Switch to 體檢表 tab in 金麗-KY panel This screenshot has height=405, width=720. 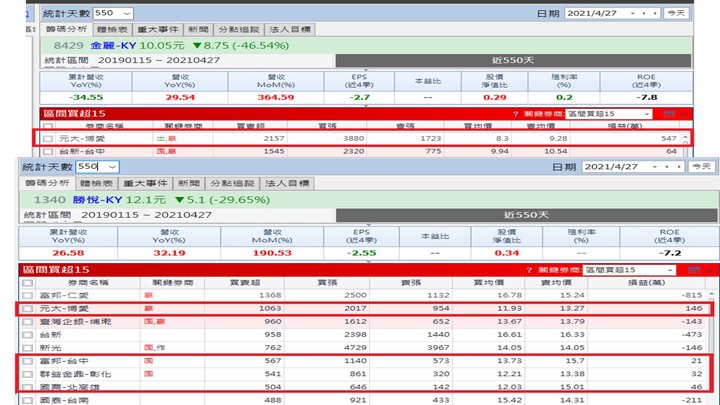[x=112, y=29]
